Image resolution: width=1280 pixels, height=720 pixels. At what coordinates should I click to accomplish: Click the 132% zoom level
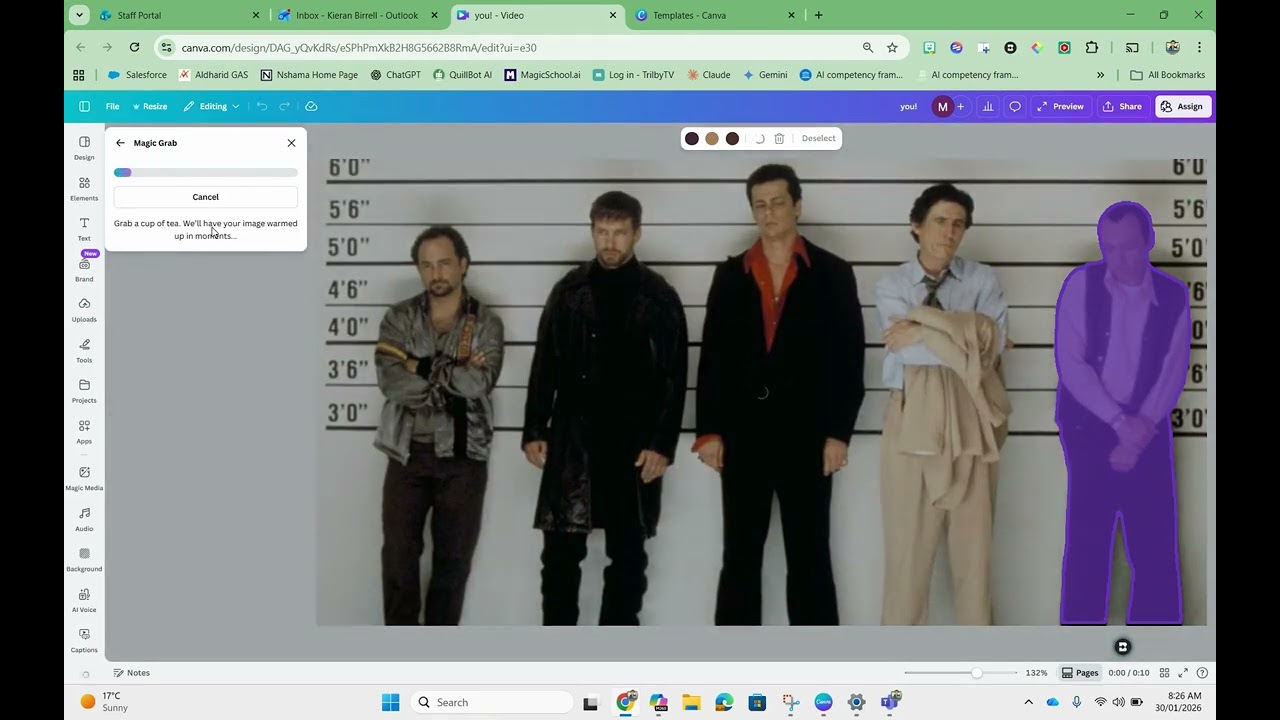click(1036, 673)
